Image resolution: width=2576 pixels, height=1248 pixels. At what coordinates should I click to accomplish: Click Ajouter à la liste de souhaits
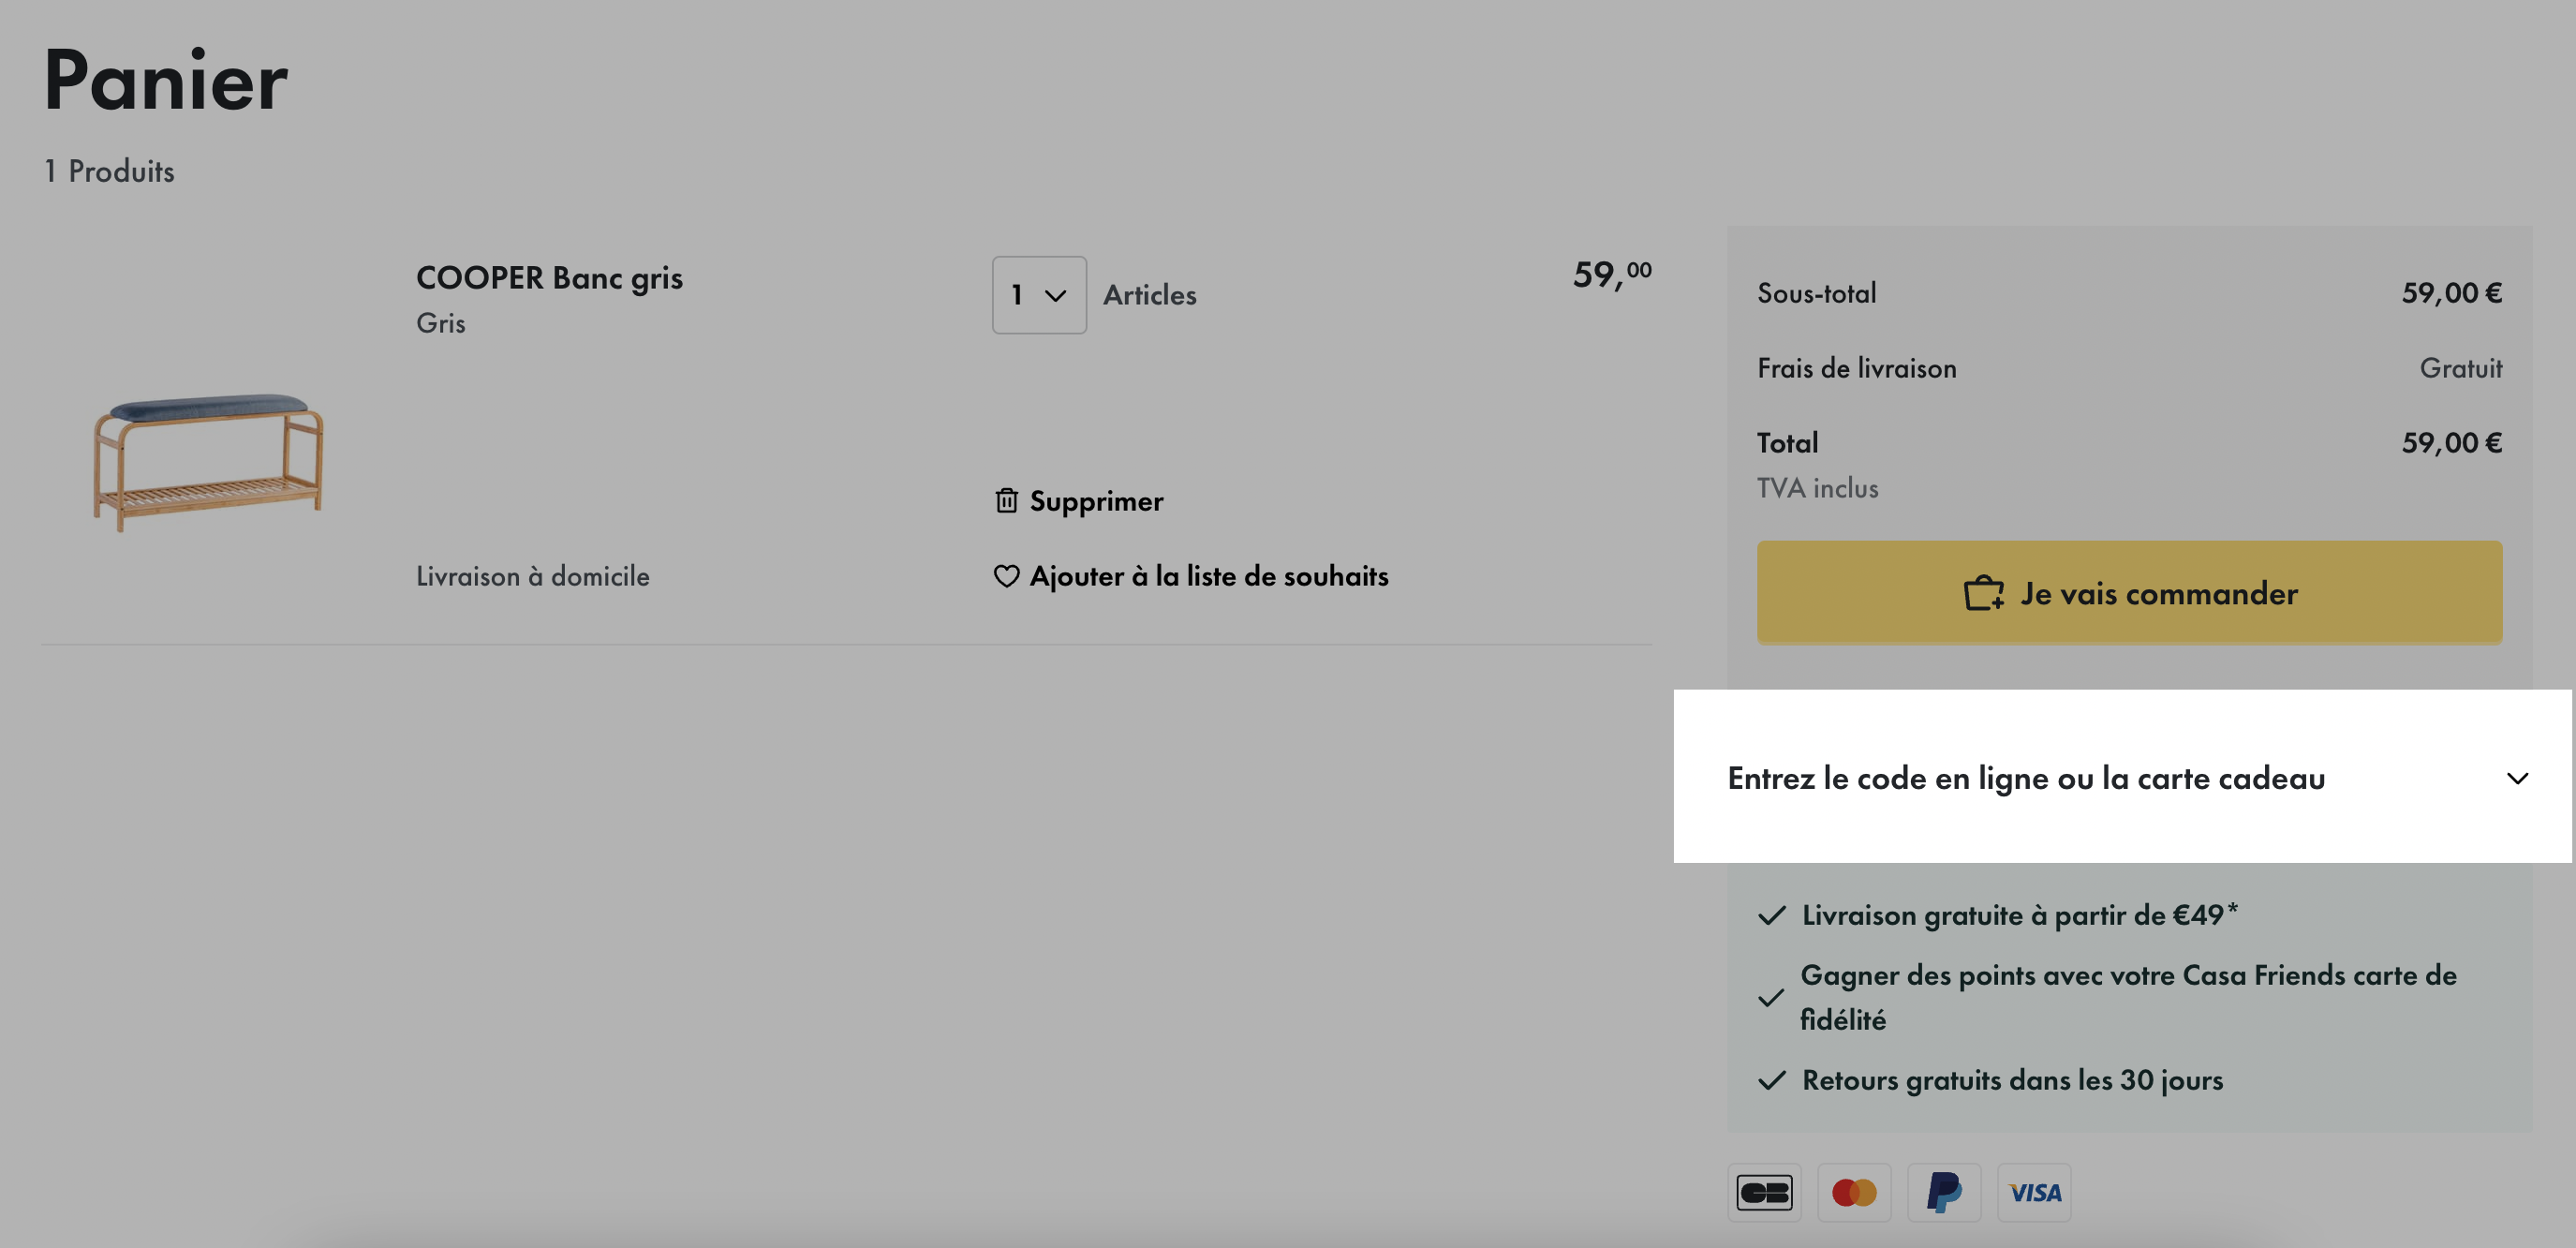click(x=1208, y=576)
